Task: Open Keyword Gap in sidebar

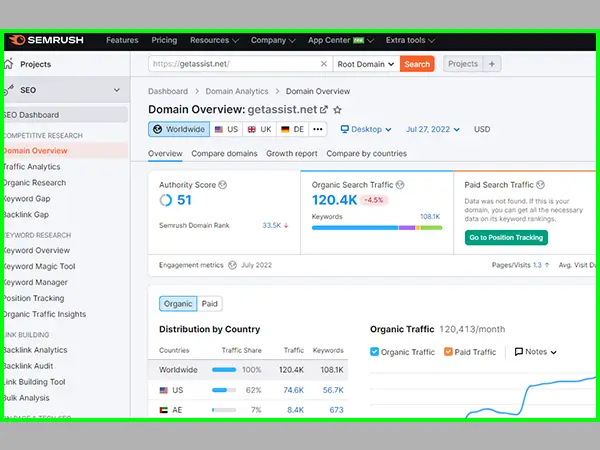Action: pos(27,199)
